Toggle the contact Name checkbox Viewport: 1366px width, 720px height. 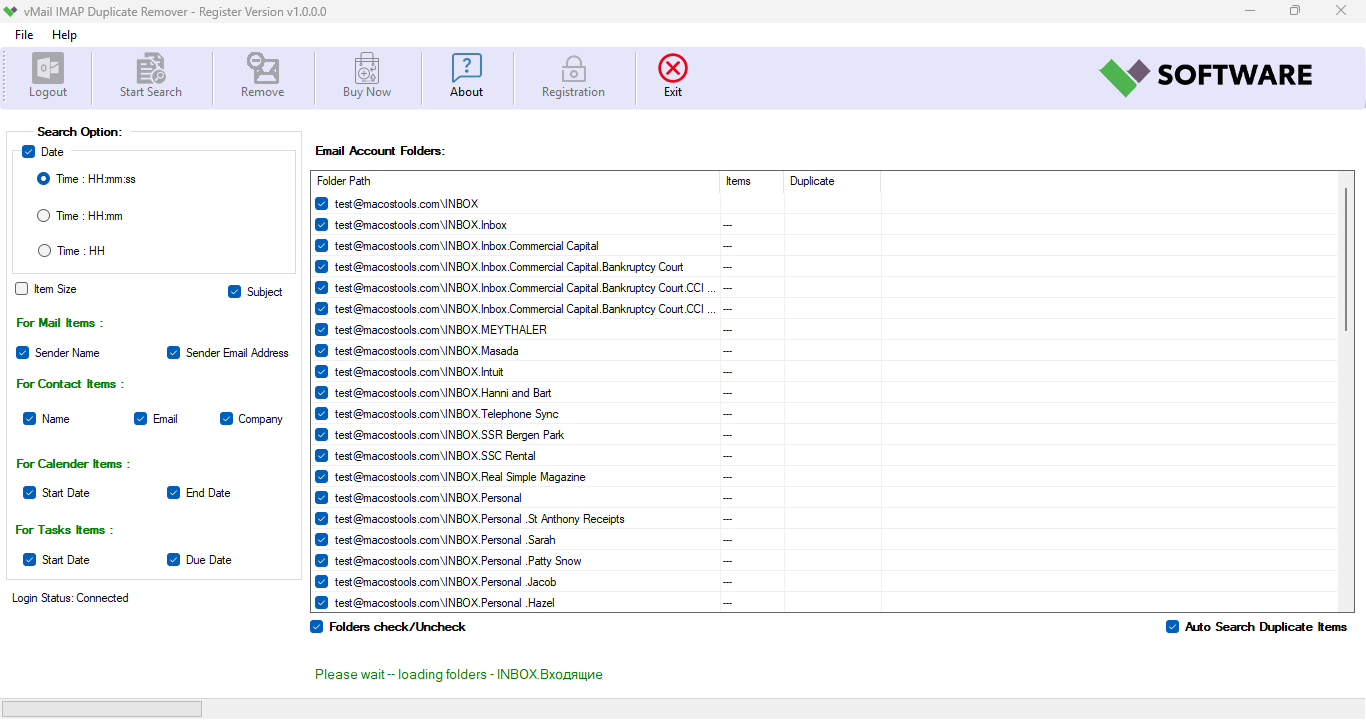(x=30, y=419)
